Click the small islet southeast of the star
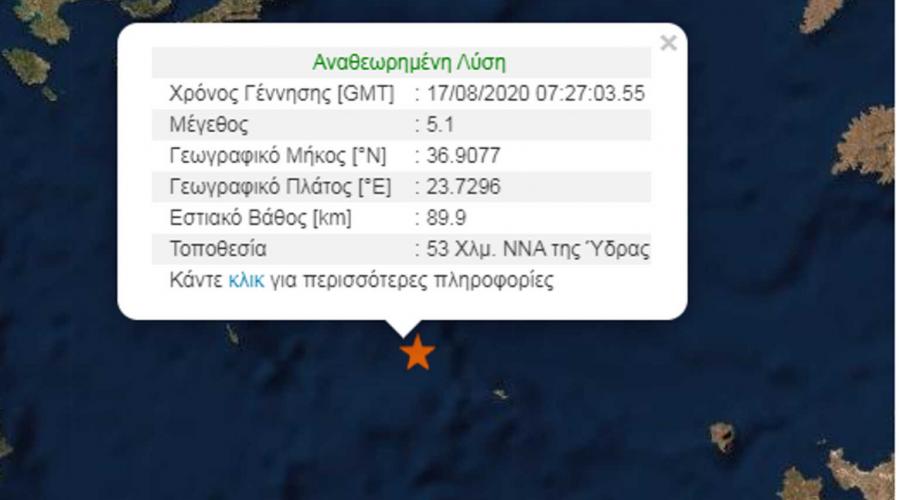 click(x=500, y=394)
